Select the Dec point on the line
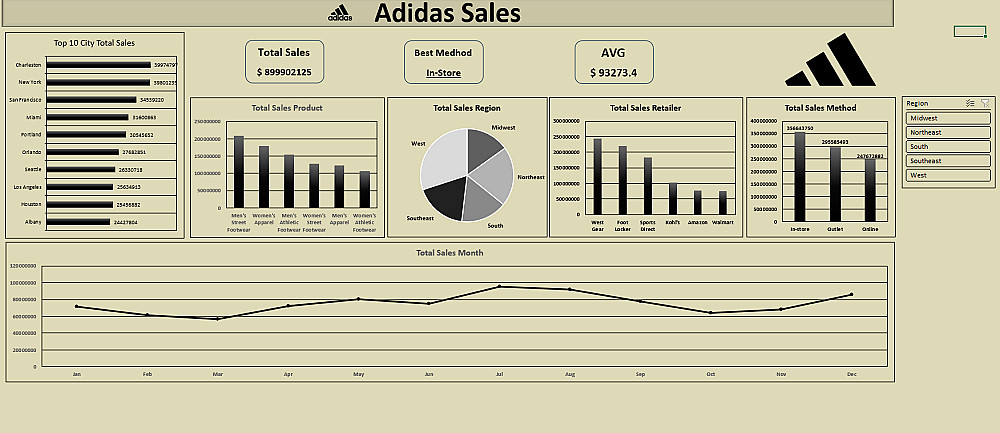This screenshot has width=1000, height=433. click(851, 294)
